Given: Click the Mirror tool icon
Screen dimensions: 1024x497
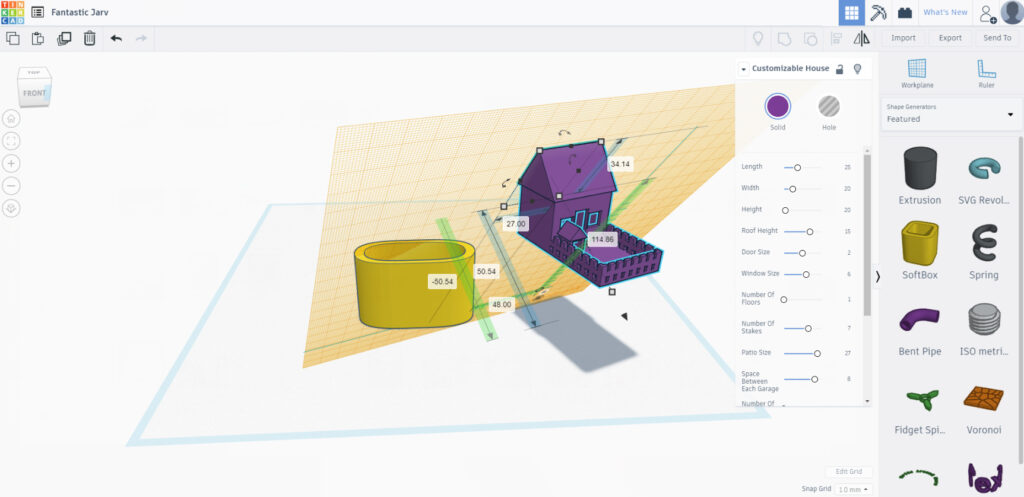Looking at the screenshot, I should point(862,39).
